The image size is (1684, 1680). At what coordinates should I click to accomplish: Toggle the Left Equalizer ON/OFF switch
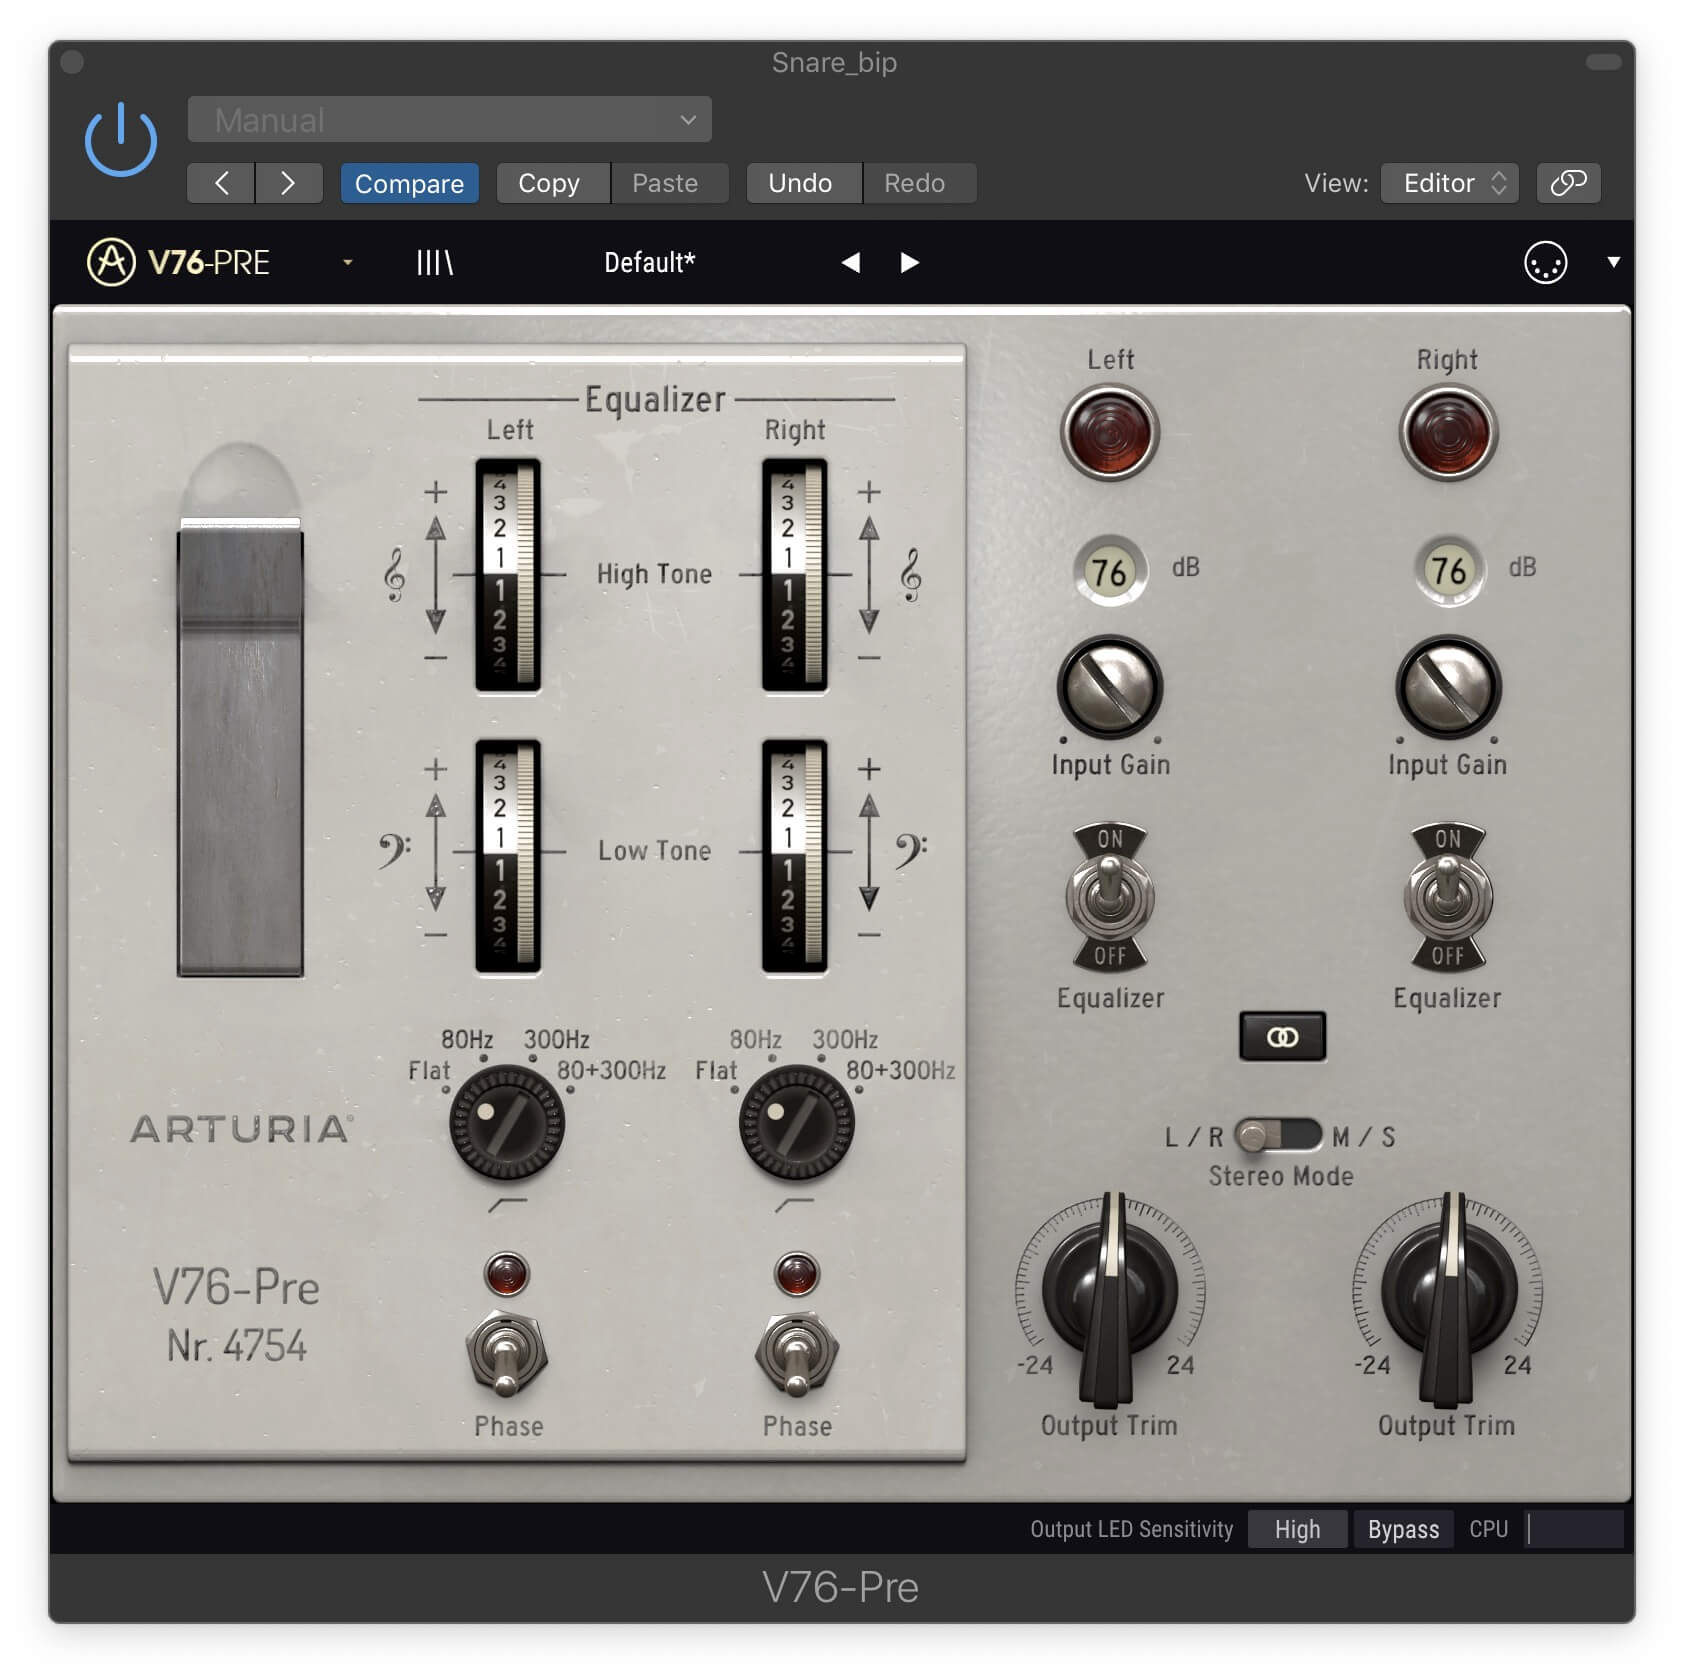[x=1109, y=896]
